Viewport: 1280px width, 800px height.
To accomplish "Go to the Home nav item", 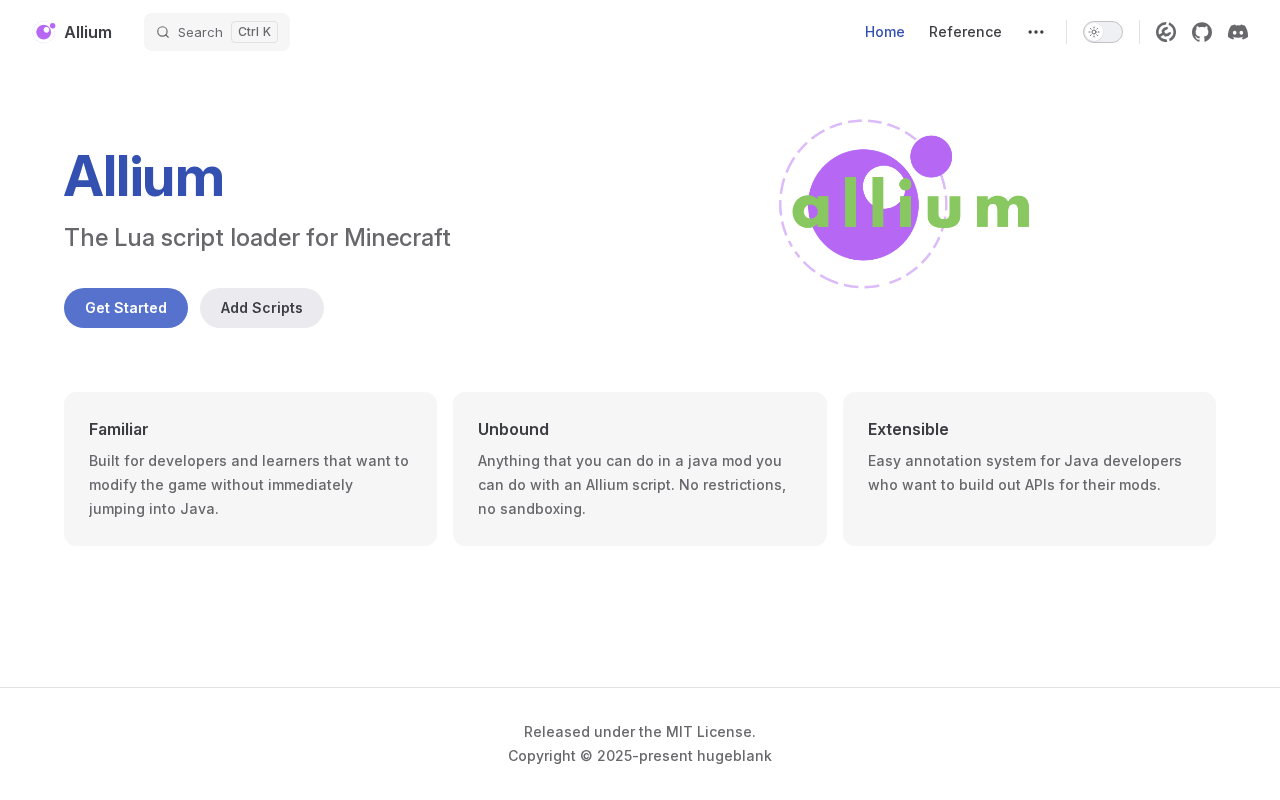I will click(885, 32).
